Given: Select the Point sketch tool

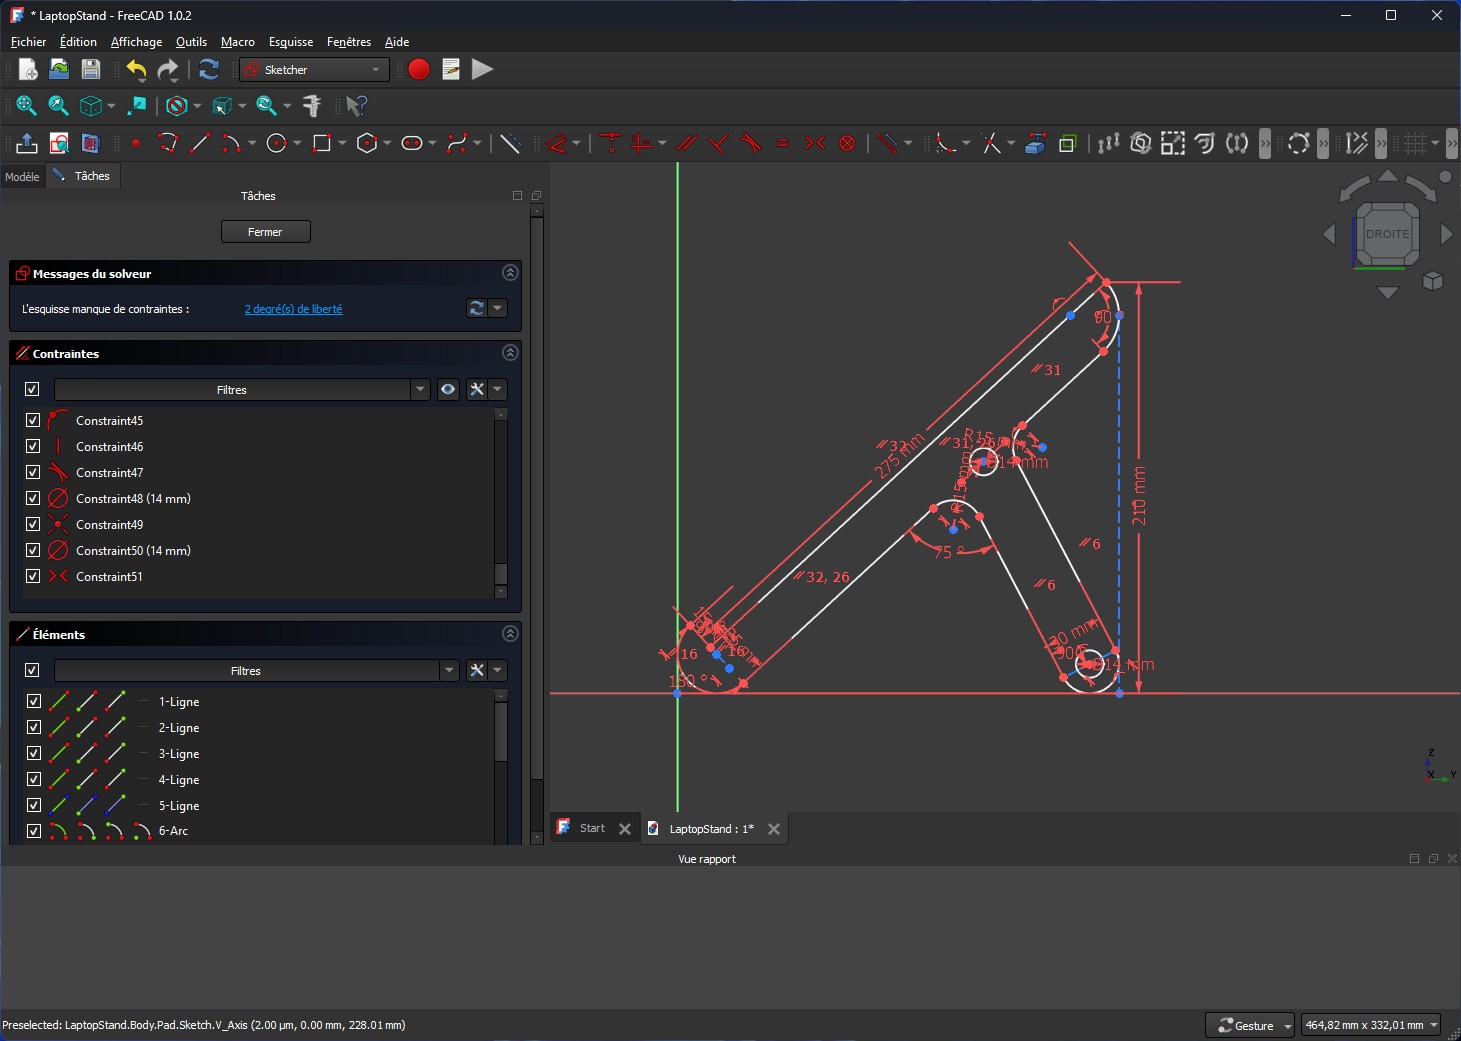Looking at the screenshot, I should pyautogui.click(x=136, y=144).
